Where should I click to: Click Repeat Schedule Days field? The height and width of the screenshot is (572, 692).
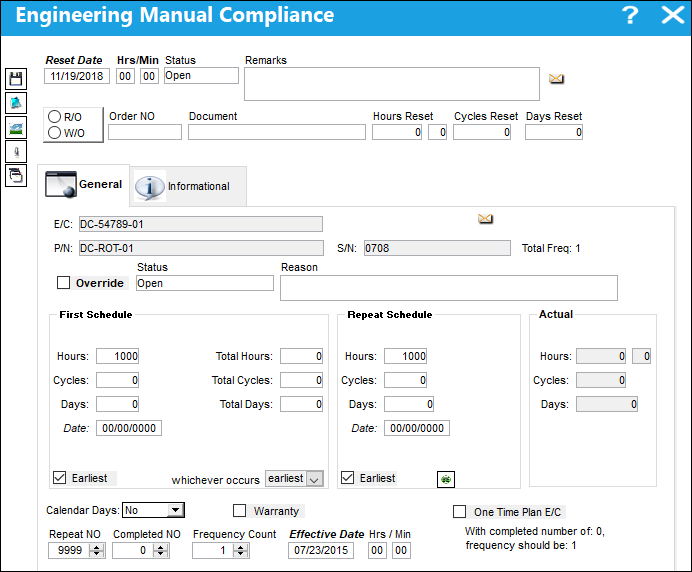click(x=409, y=403)
